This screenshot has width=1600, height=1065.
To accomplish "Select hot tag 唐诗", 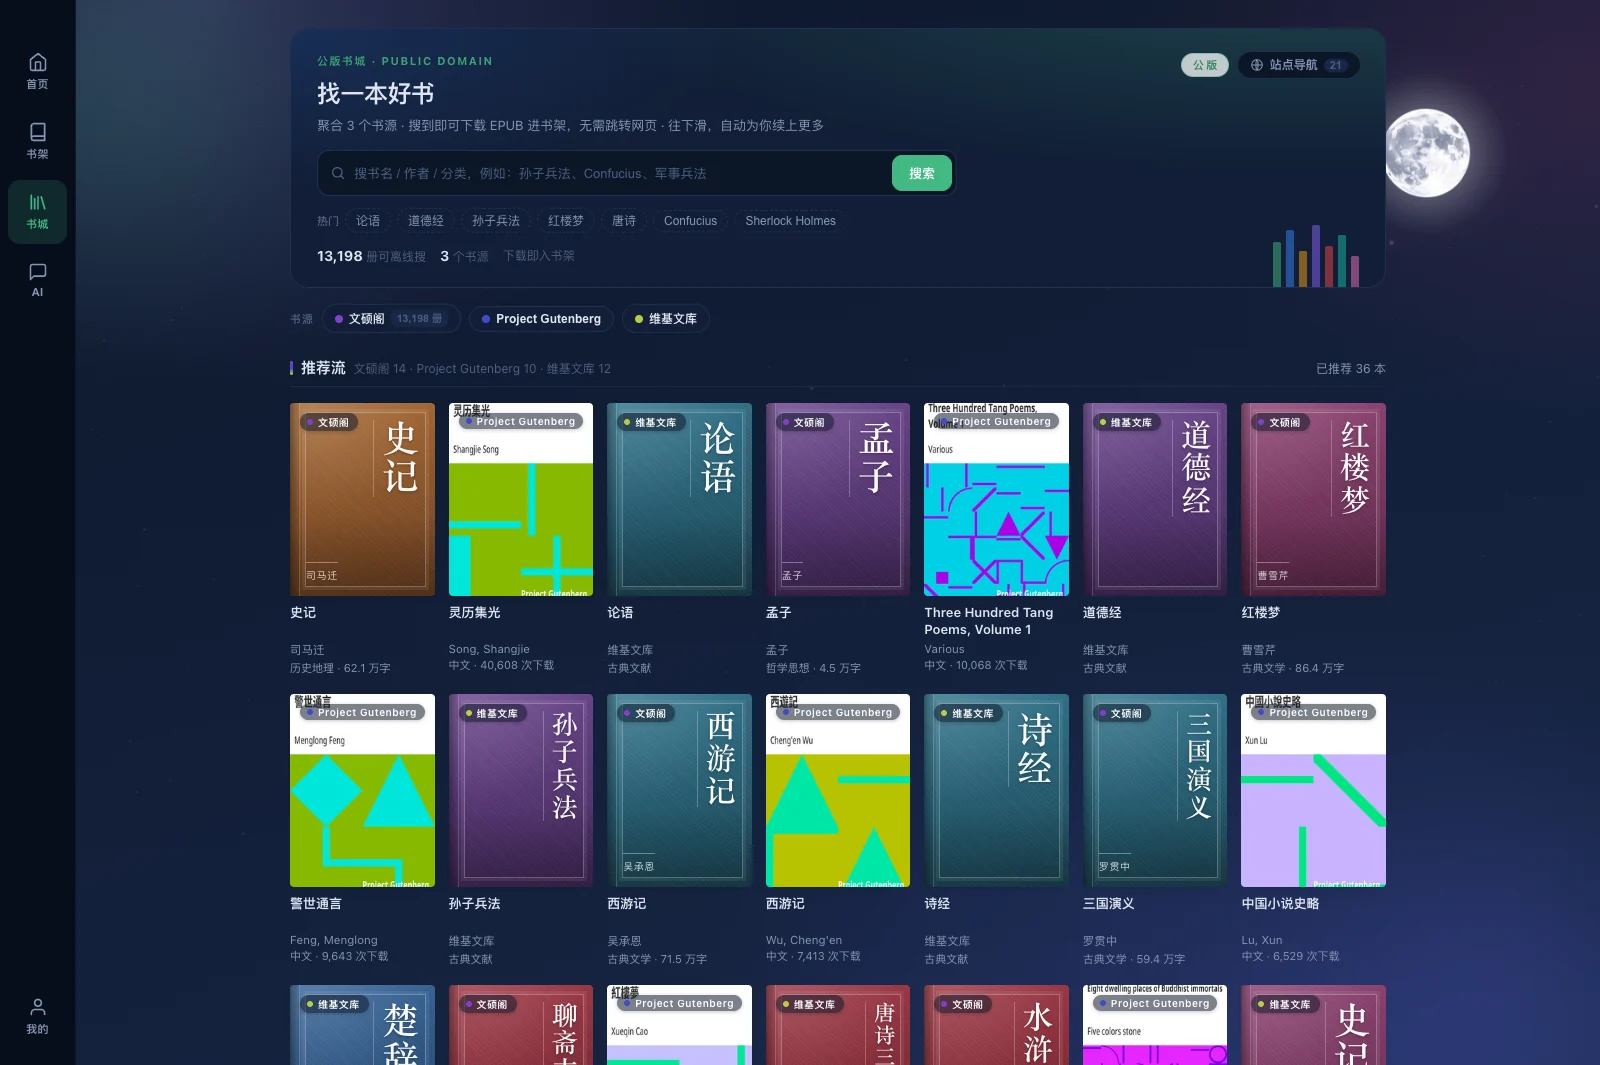I will [x=624, y=221].
